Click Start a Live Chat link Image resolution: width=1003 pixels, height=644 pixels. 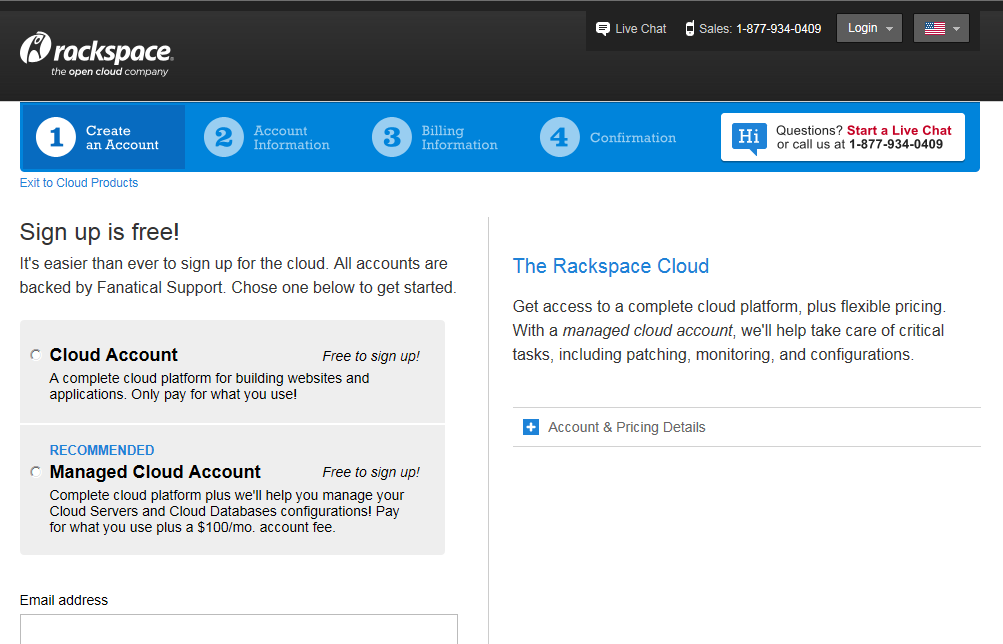(899, 130)
